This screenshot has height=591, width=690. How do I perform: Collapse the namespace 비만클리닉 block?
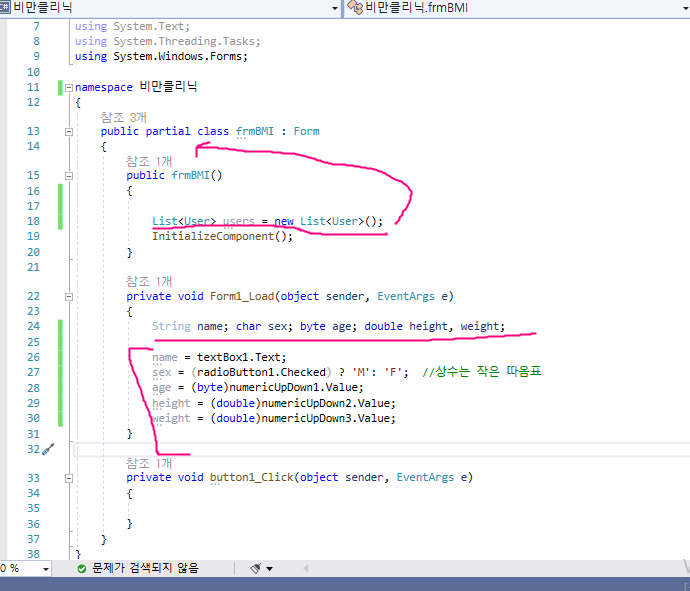[x=69, y=88]
